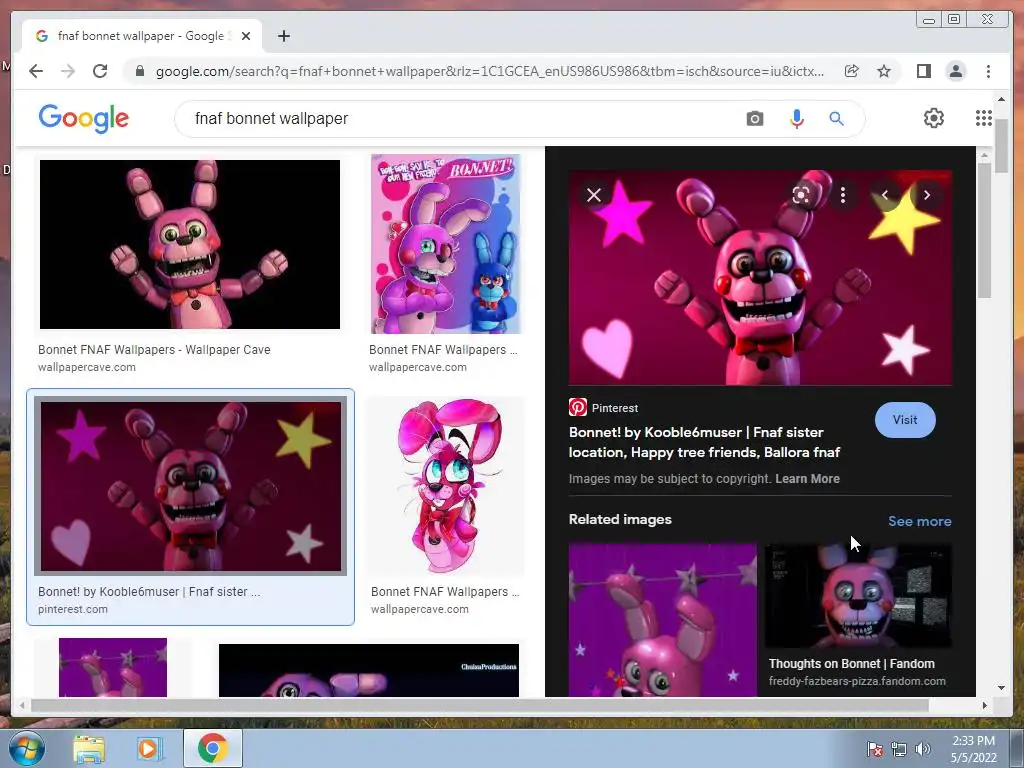Select the BONNET! pink cartoon thumbnail
Viewport: 1024px width, 768px height.
pyautogui.click(x=445, y=244)
